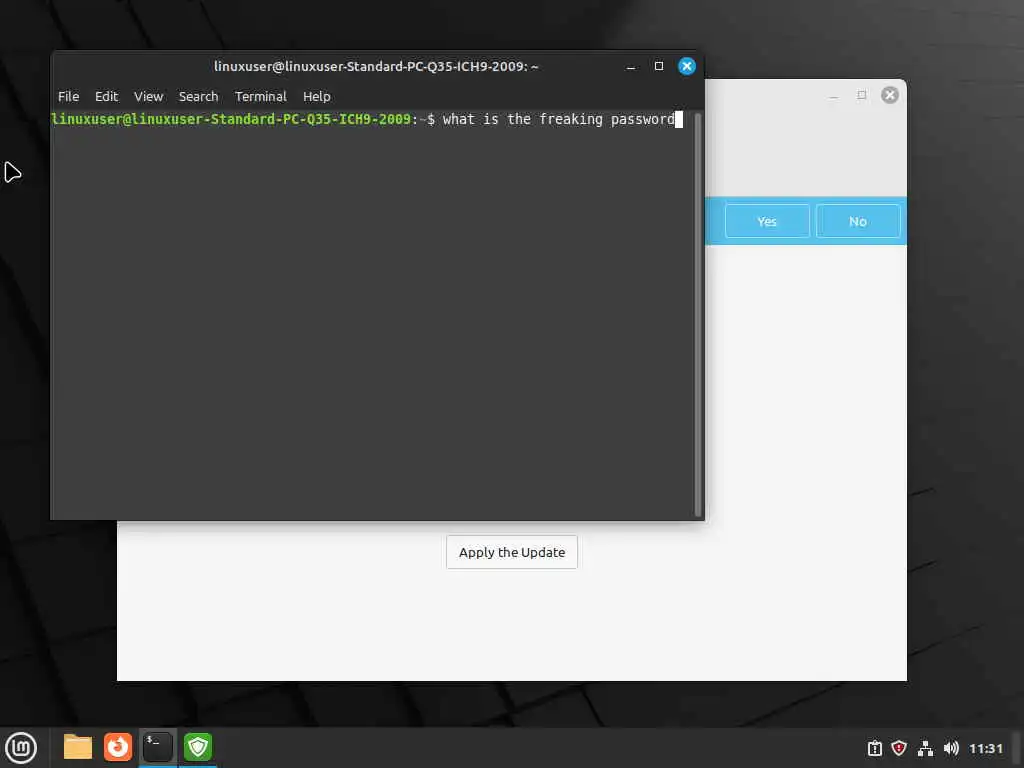Click the terminal command line text
The width and height of the screenshot is (1024, 768).
(x=559, y=120)
